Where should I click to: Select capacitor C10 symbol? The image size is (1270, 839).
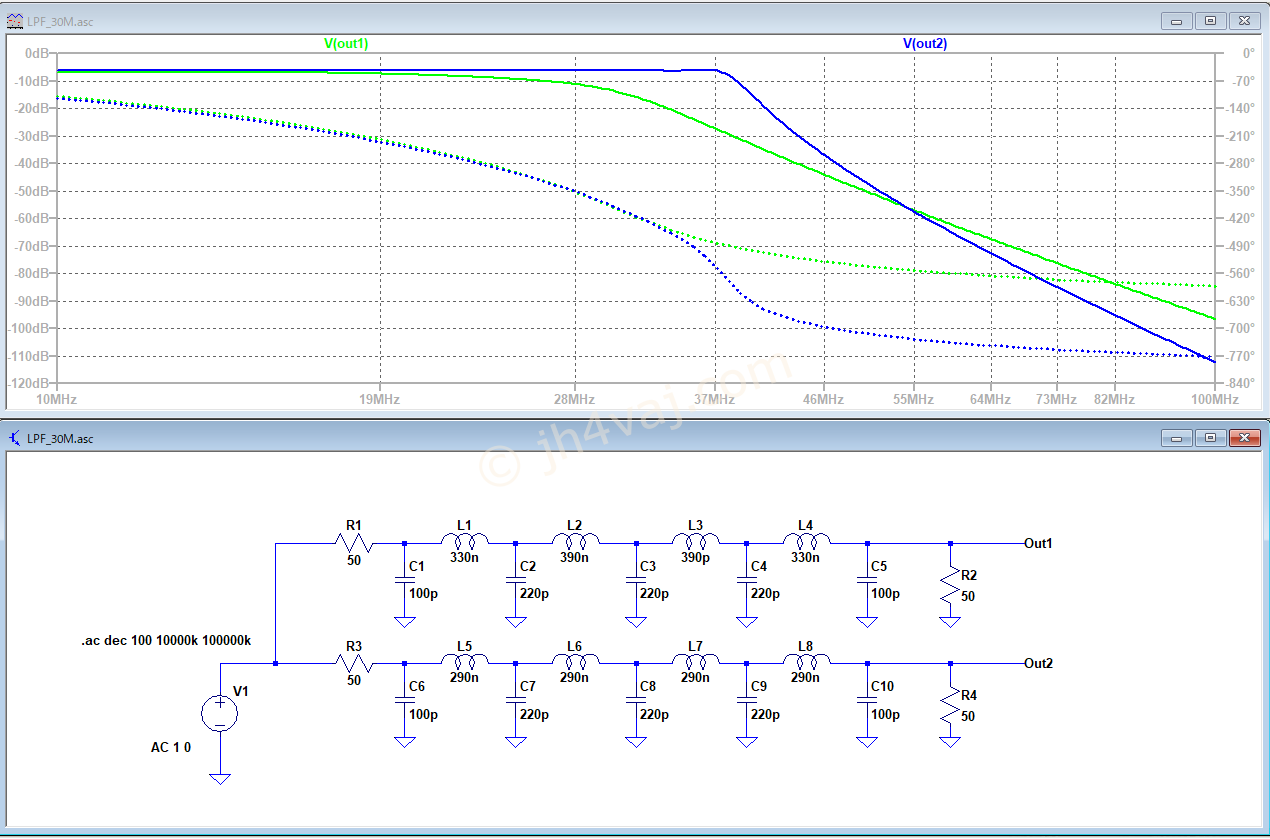(867, 701)
